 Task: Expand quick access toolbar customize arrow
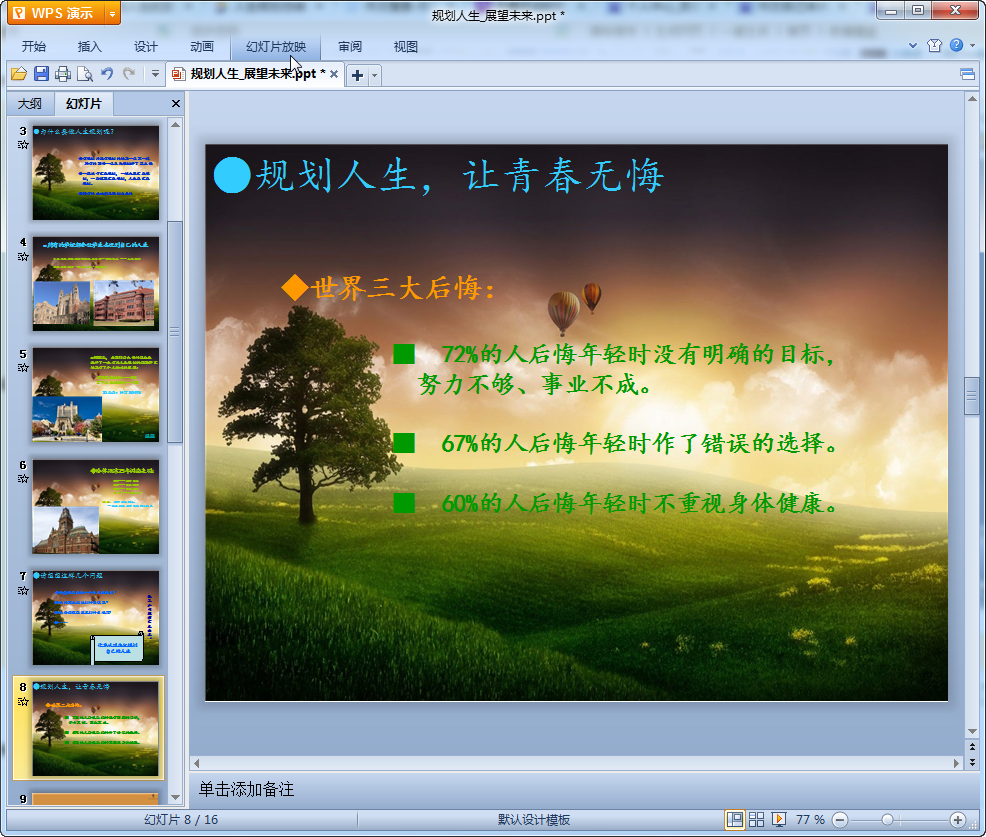pyautogui.click(x=155, y=74)
